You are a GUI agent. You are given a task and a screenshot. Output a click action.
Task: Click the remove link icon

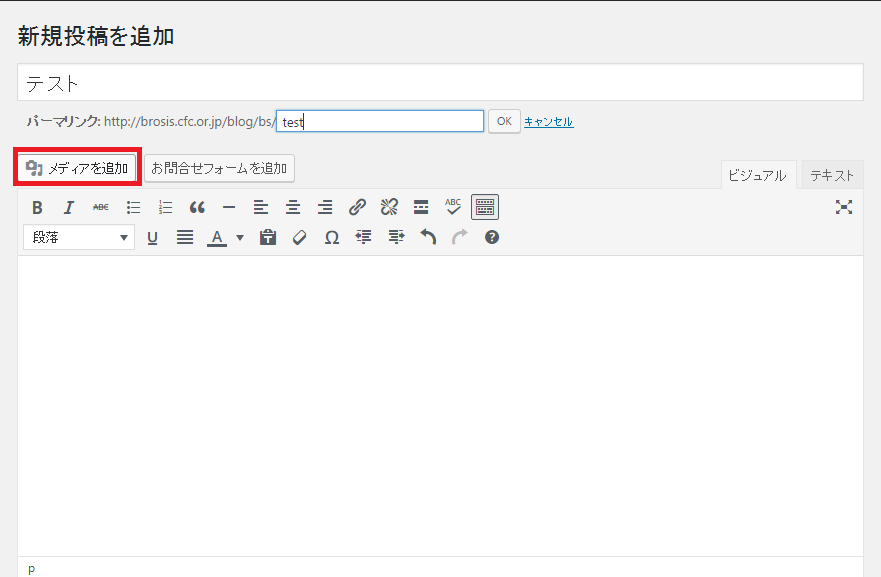389,207
